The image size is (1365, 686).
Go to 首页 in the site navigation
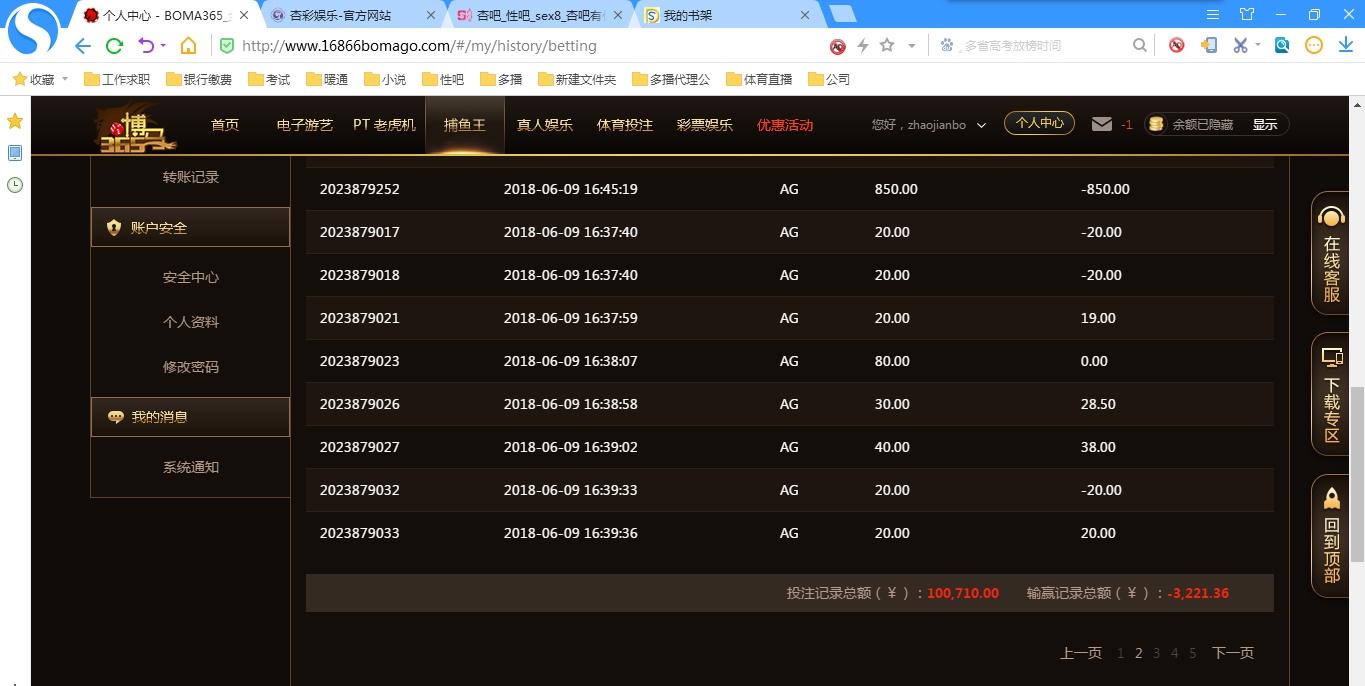tap(225, 125)
